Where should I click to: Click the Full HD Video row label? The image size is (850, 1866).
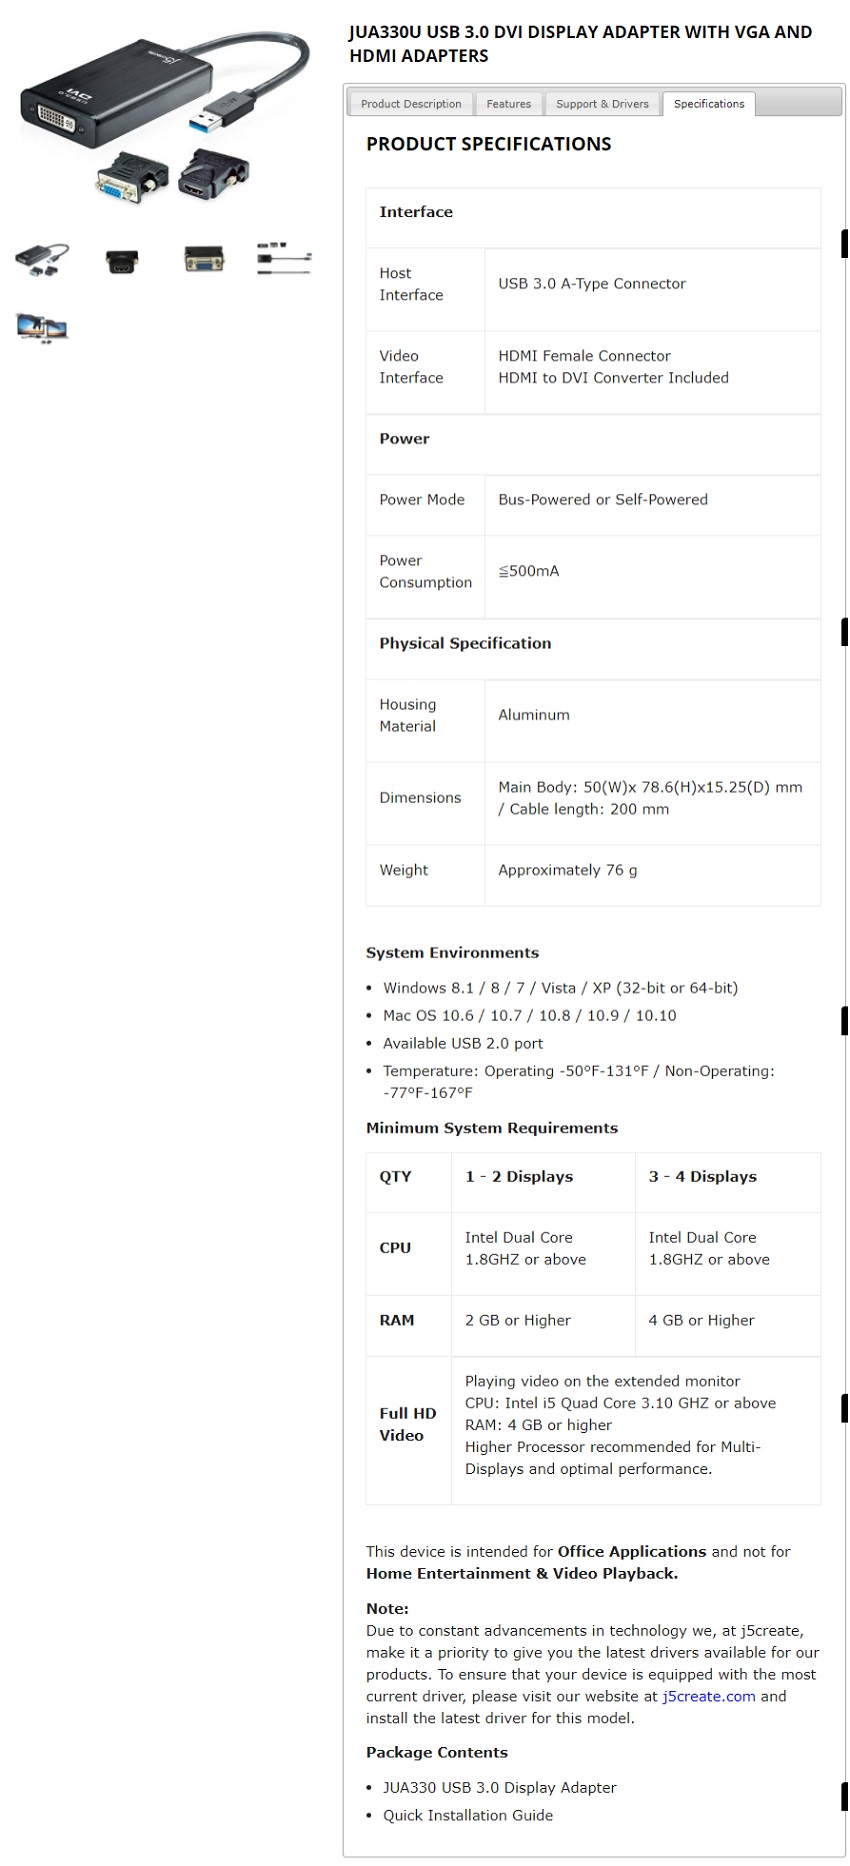pos(408,1424)
